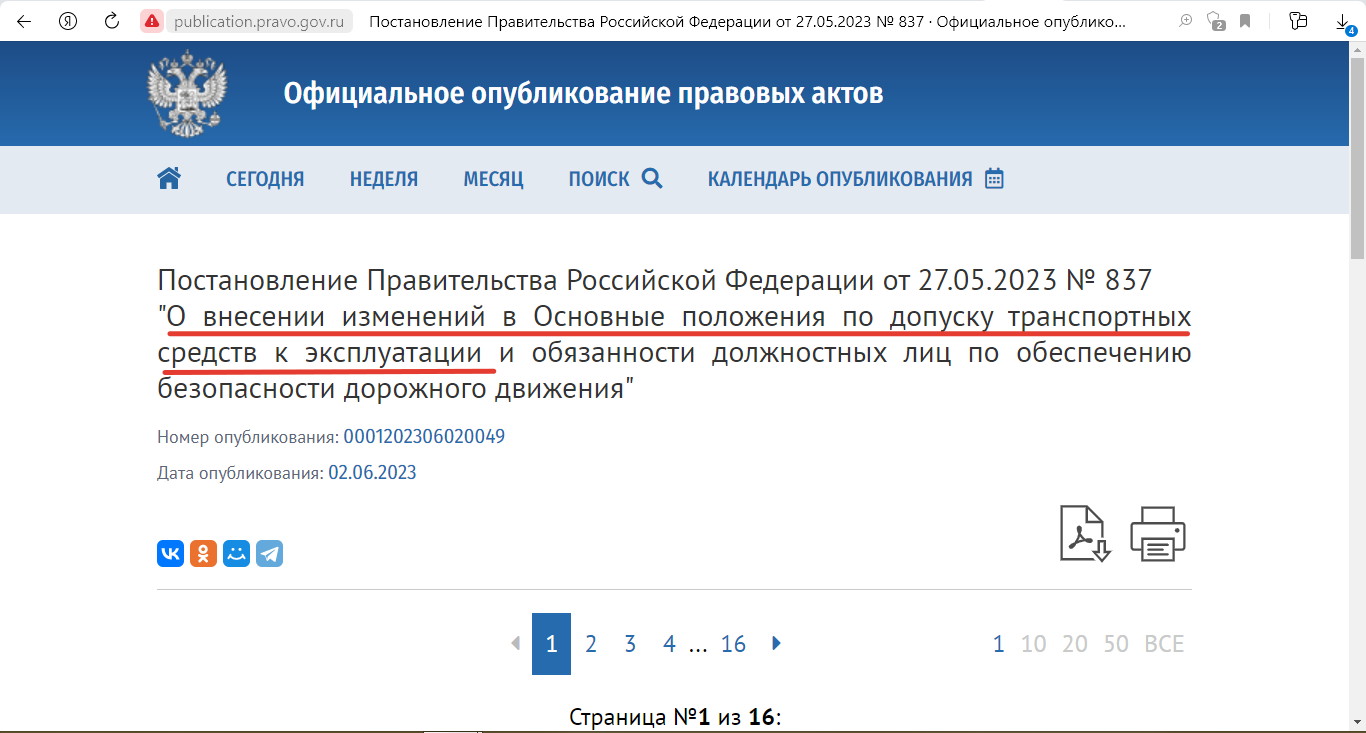The image size is (1366, 733).
Task: Open printing via the printer icon
Action: tap(1158, 533)
